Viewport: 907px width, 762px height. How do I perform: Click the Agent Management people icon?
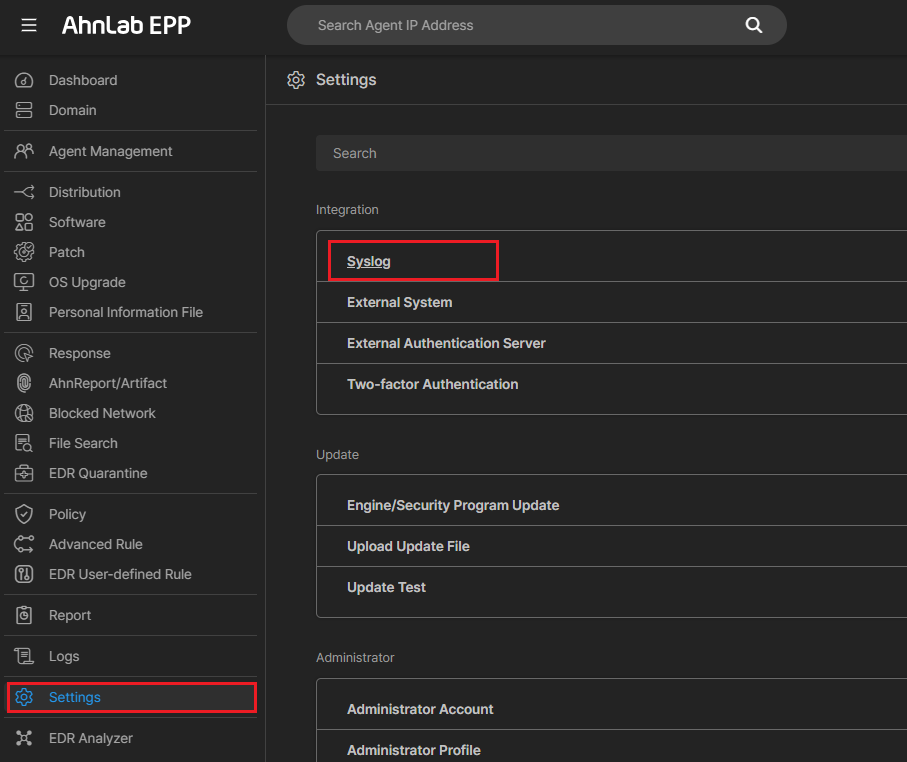24,152
